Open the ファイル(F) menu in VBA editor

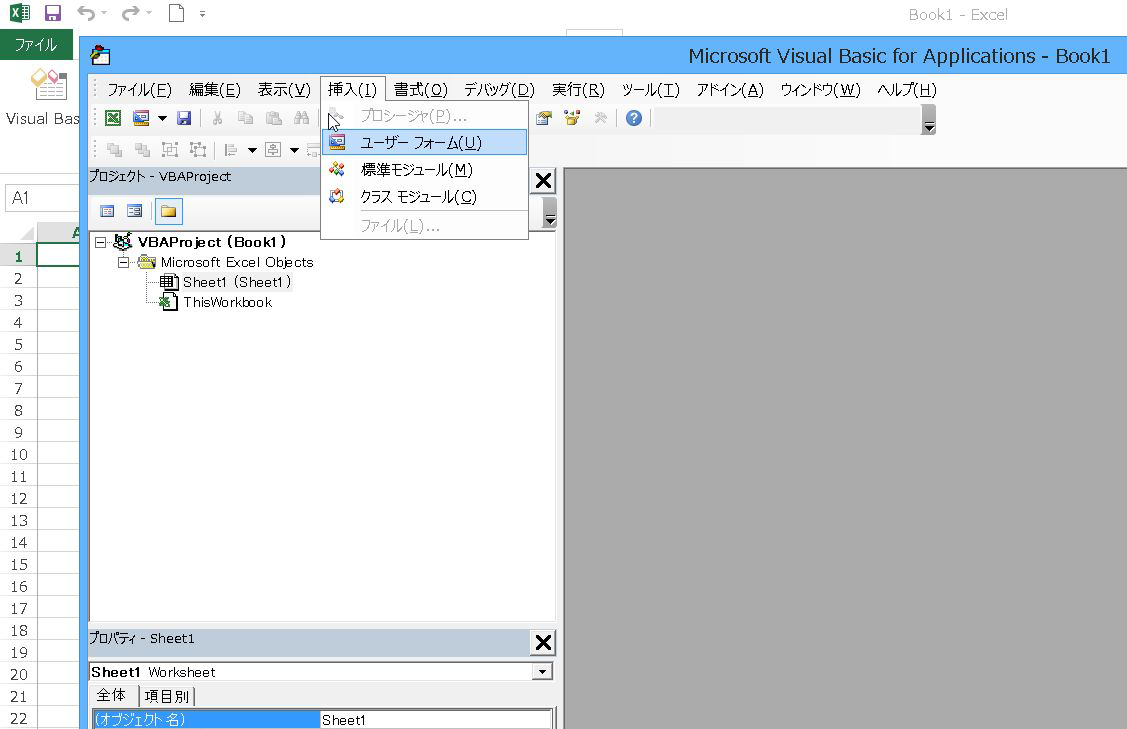click(x=139, y=90)
